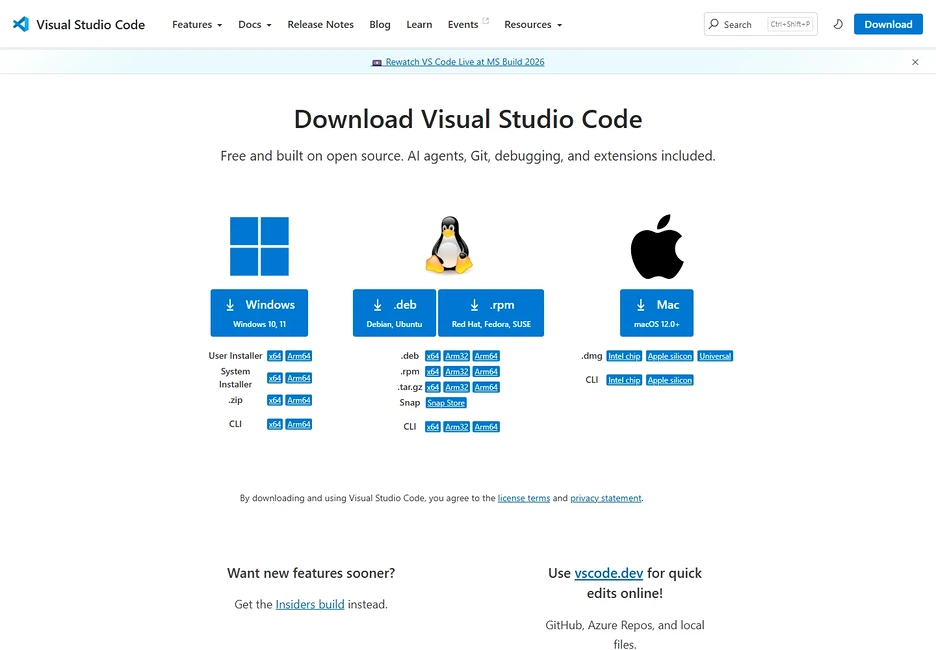This screenshot has height=650, width=936.
Task: Download Linux CLI Arm32
Action: [x=457, y=427]
